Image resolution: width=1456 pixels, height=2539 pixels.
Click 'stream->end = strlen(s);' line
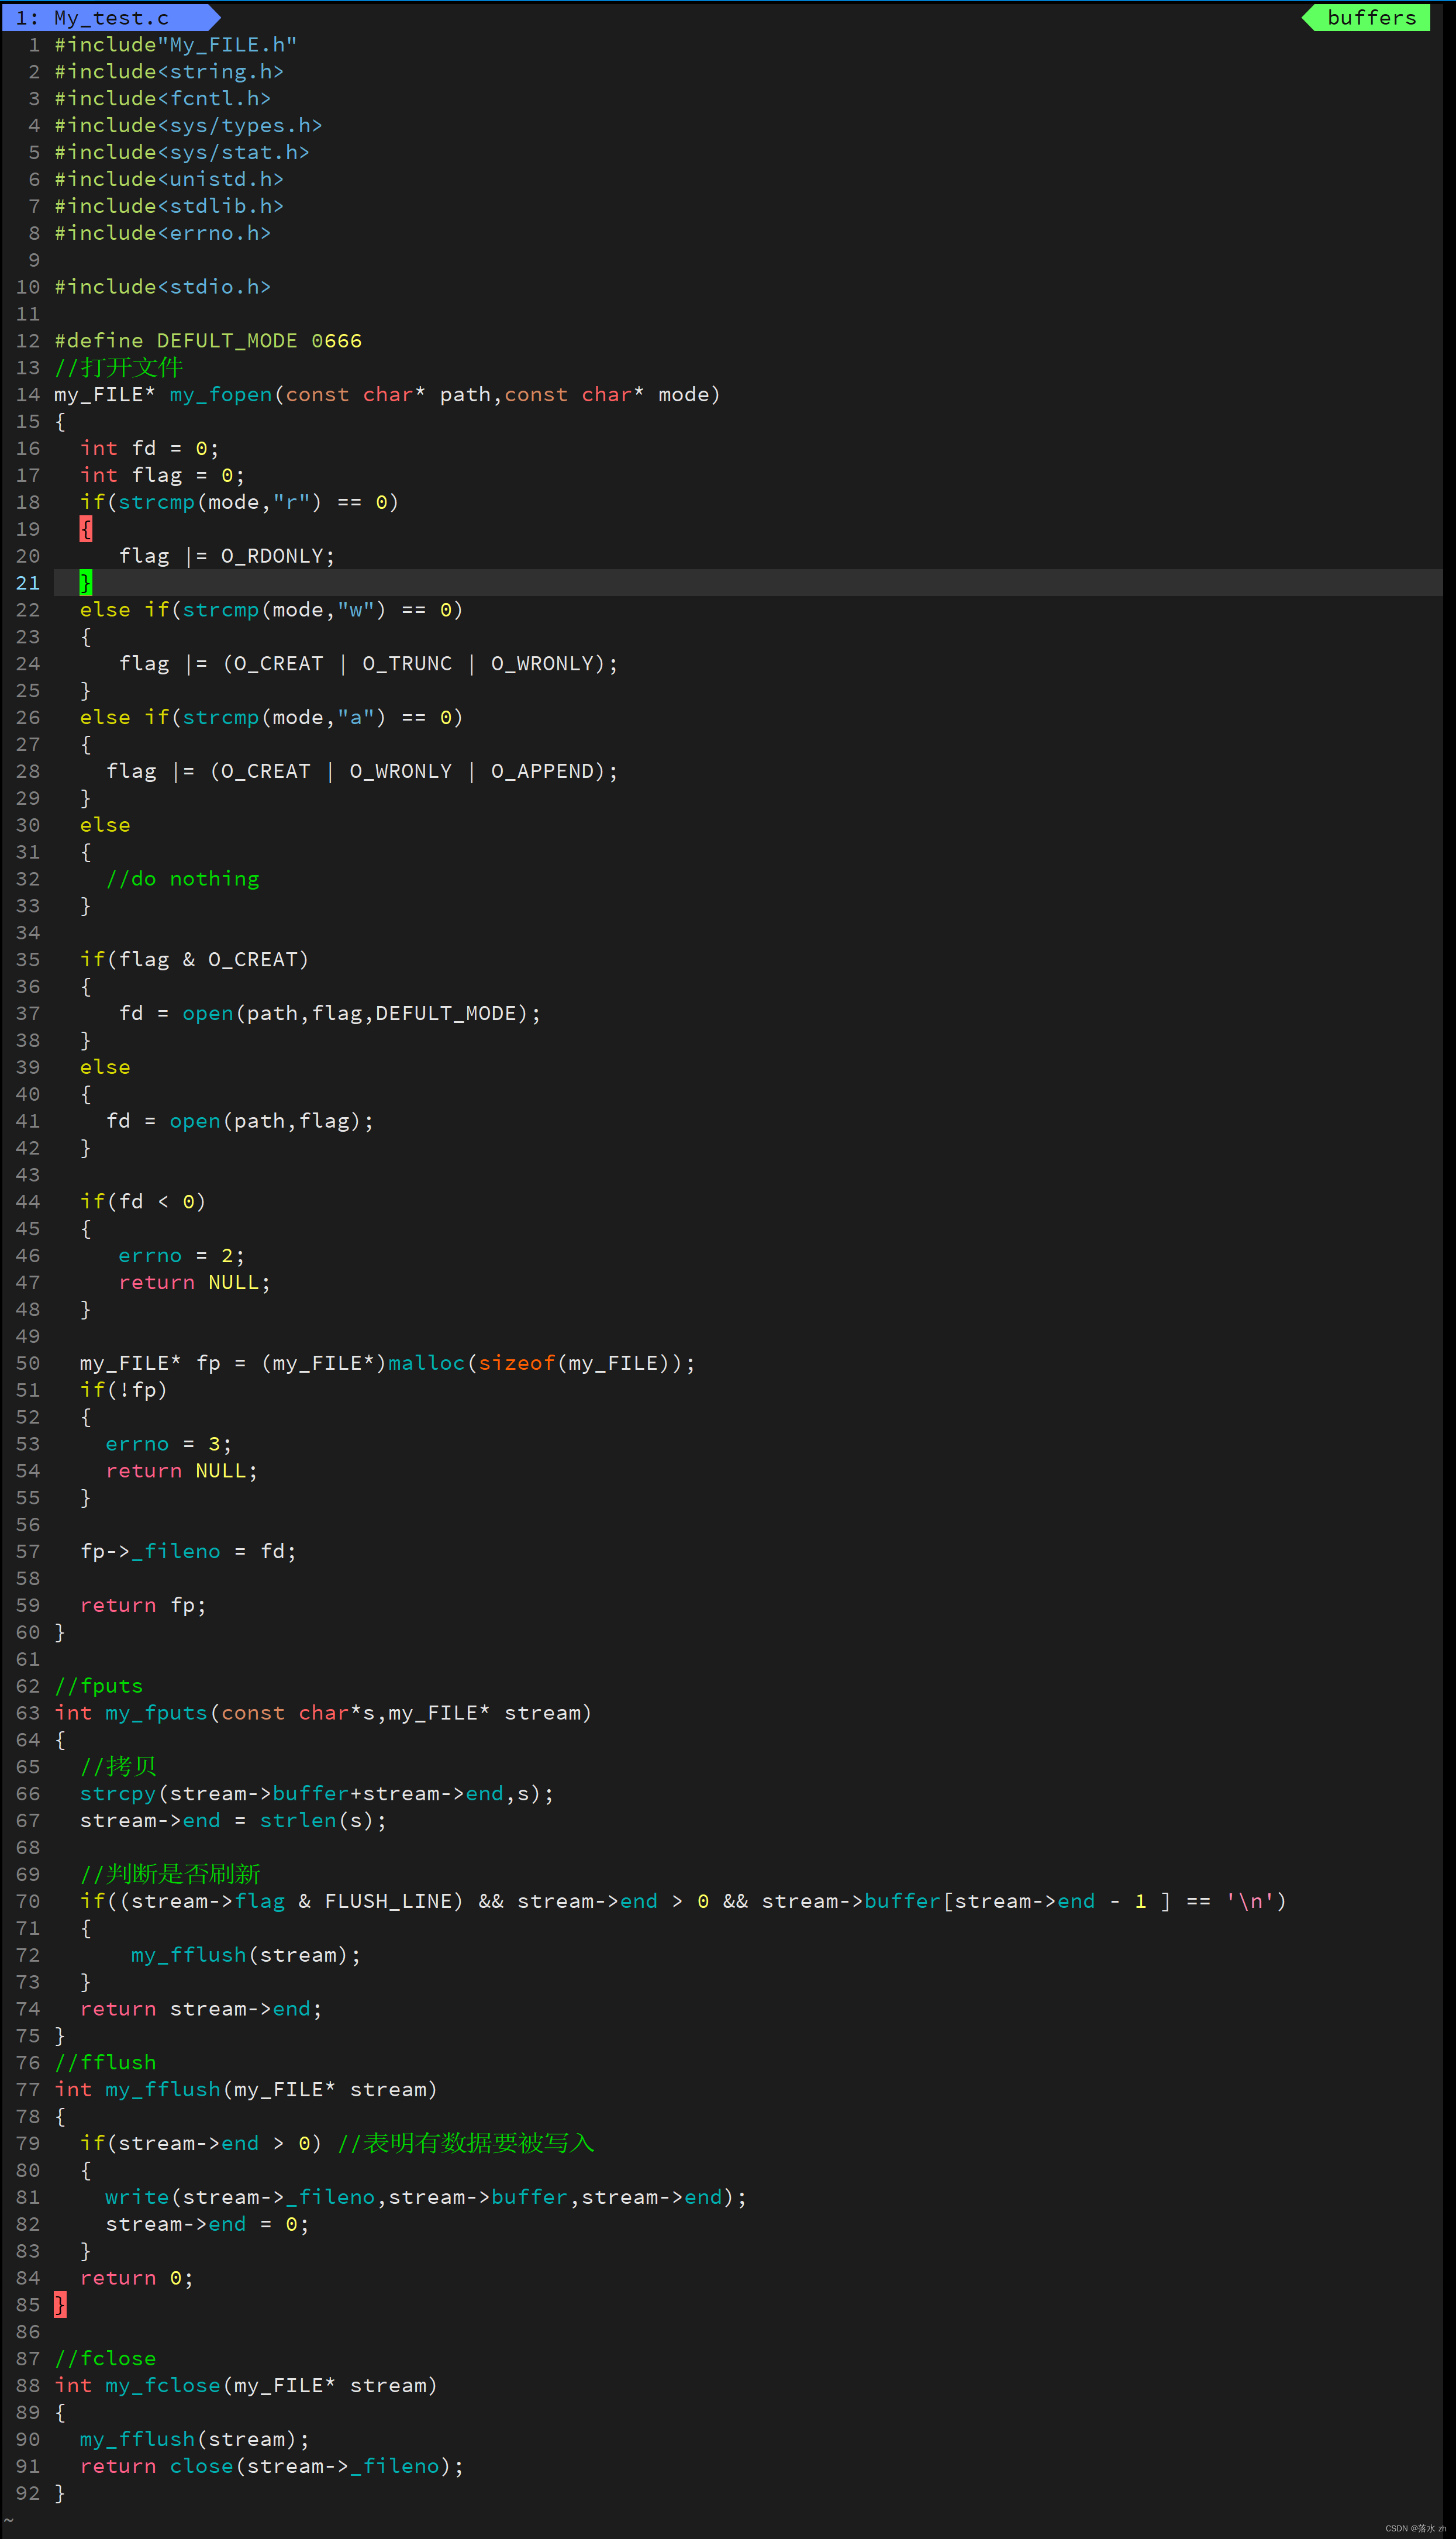tap(233, 1821)
